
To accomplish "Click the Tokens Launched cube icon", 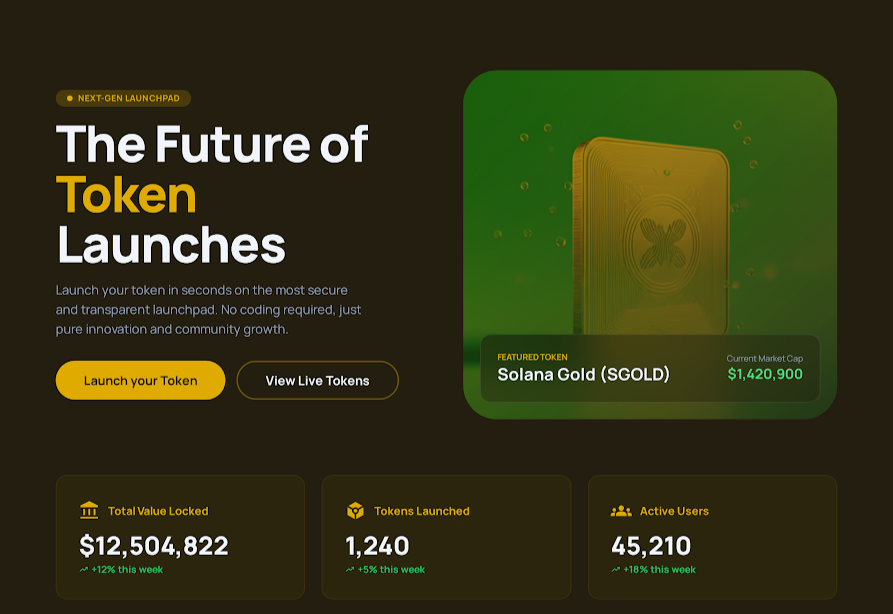I will pyautogui.click(x=355, y=510).
